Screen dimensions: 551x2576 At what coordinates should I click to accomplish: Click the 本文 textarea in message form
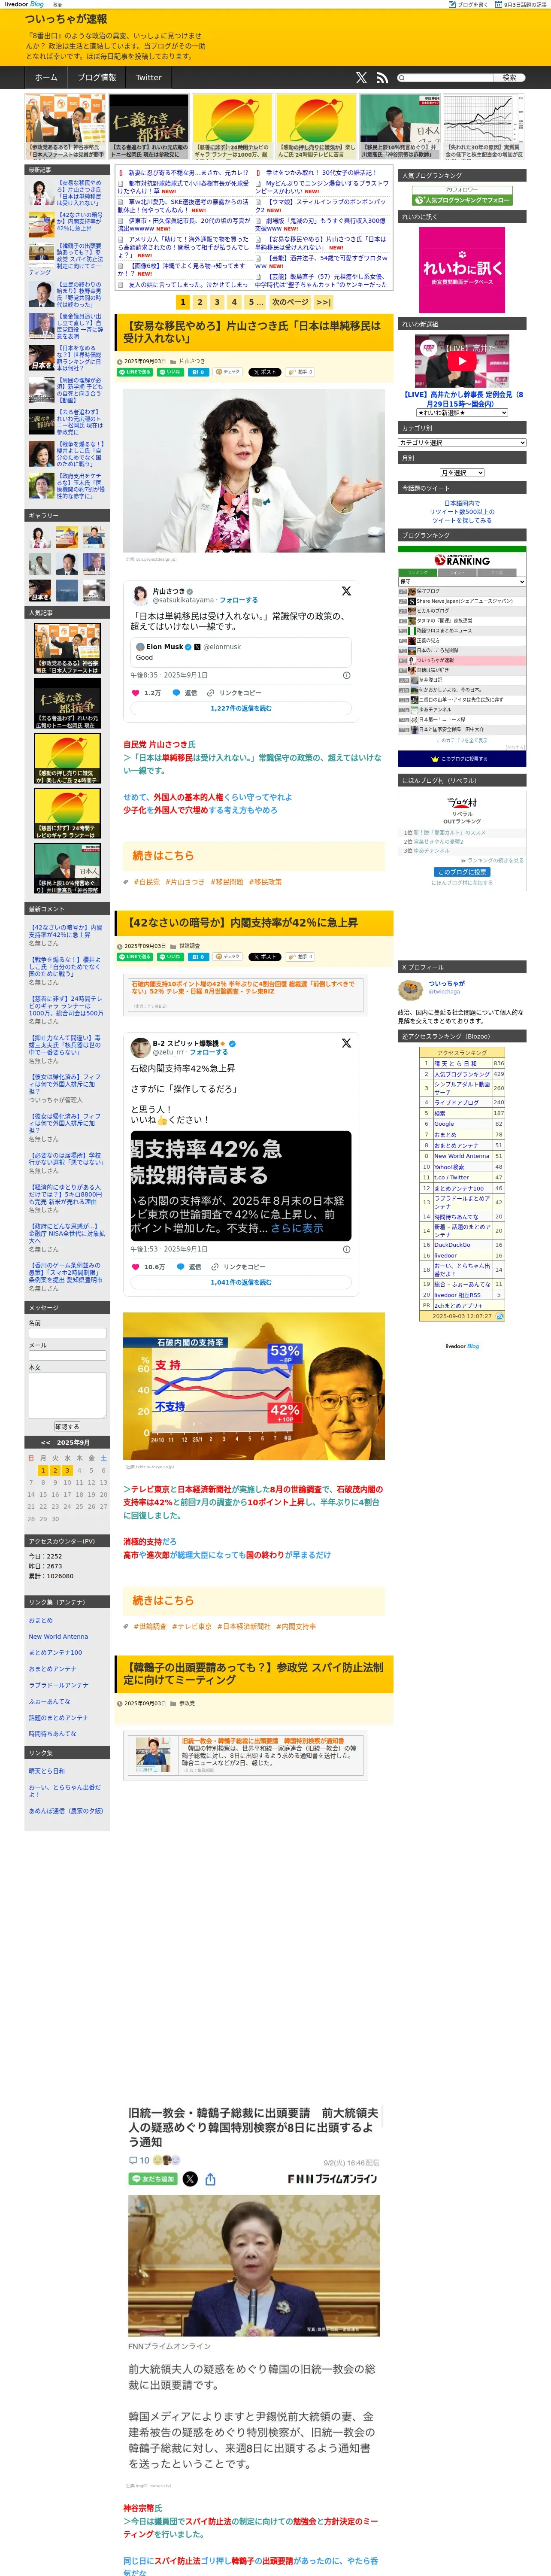pos(67,1396)
